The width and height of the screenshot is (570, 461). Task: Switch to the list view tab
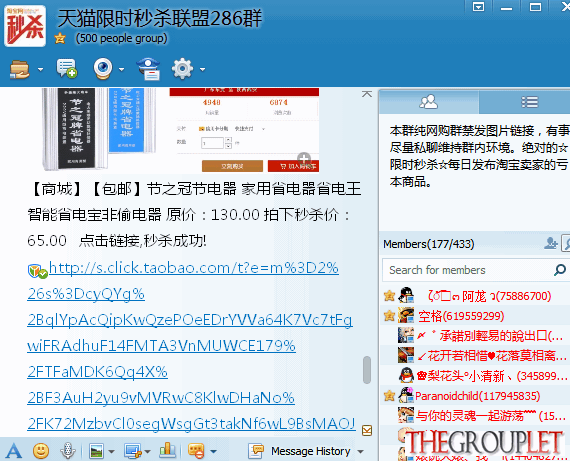coord(529,102)
